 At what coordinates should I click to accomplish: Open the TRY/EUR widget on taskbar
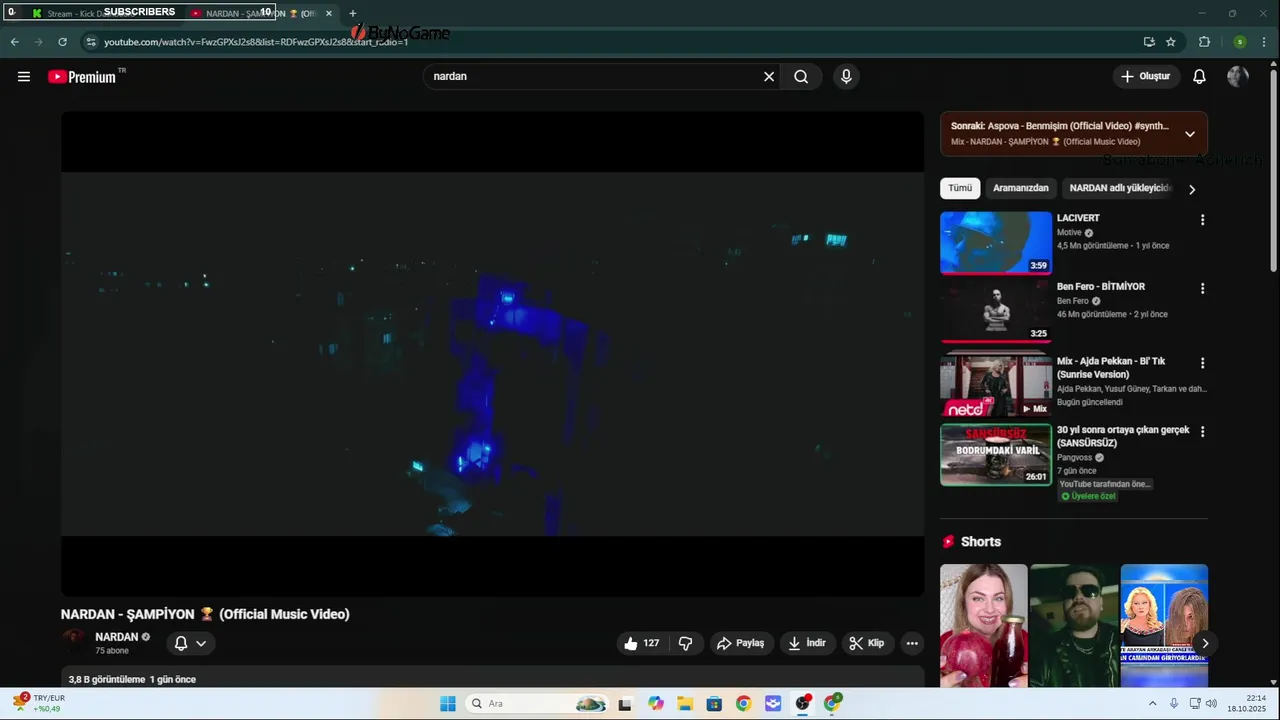click(x=38, y=703)
